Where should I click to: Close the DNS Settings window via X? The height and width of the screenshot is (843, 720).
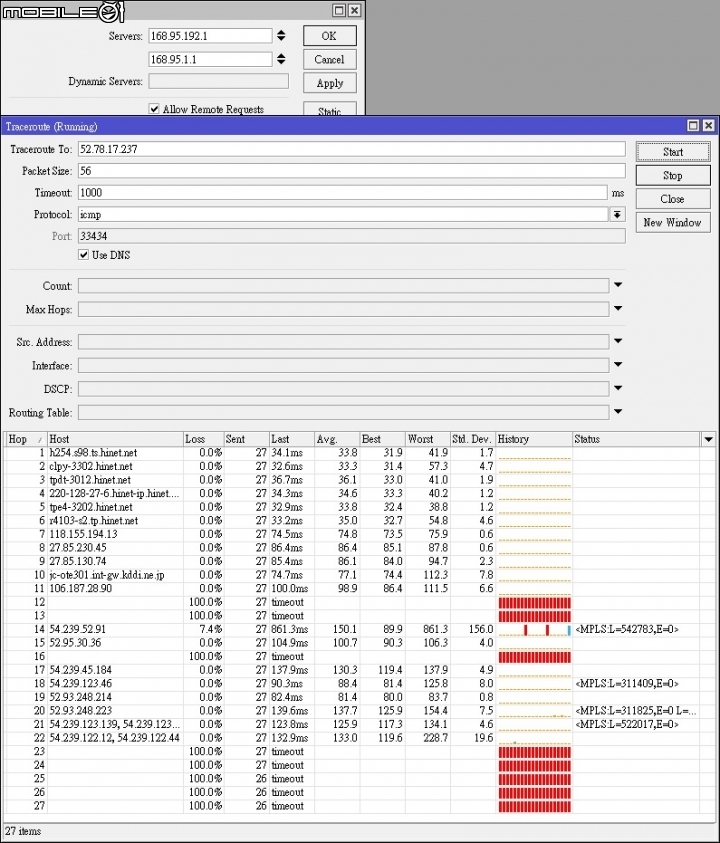[354, 10]
